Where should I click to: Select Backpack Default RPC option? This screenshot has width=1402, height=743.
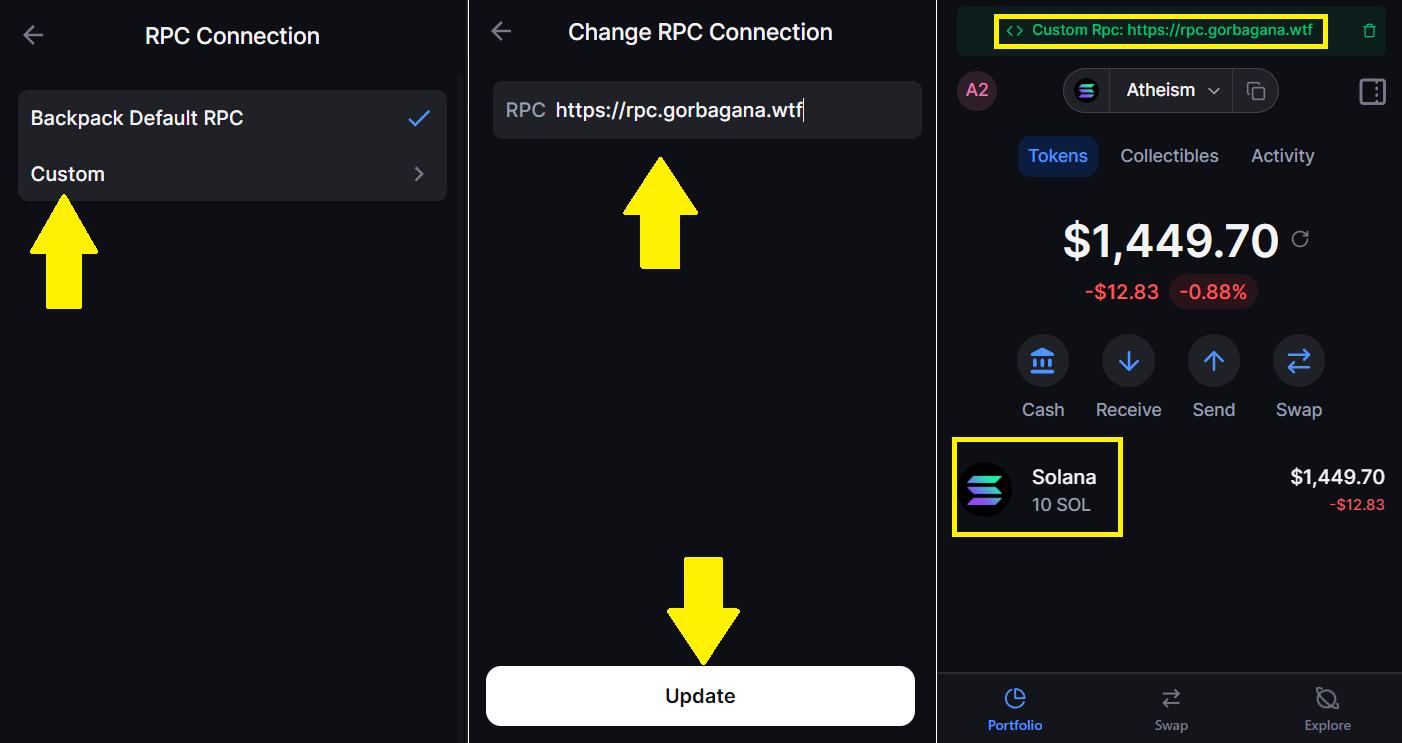(232, 118)
